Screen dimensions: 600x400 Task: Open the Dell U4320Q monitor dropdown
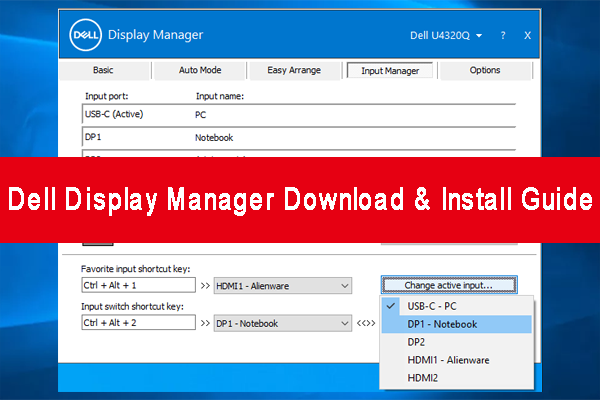446,36
